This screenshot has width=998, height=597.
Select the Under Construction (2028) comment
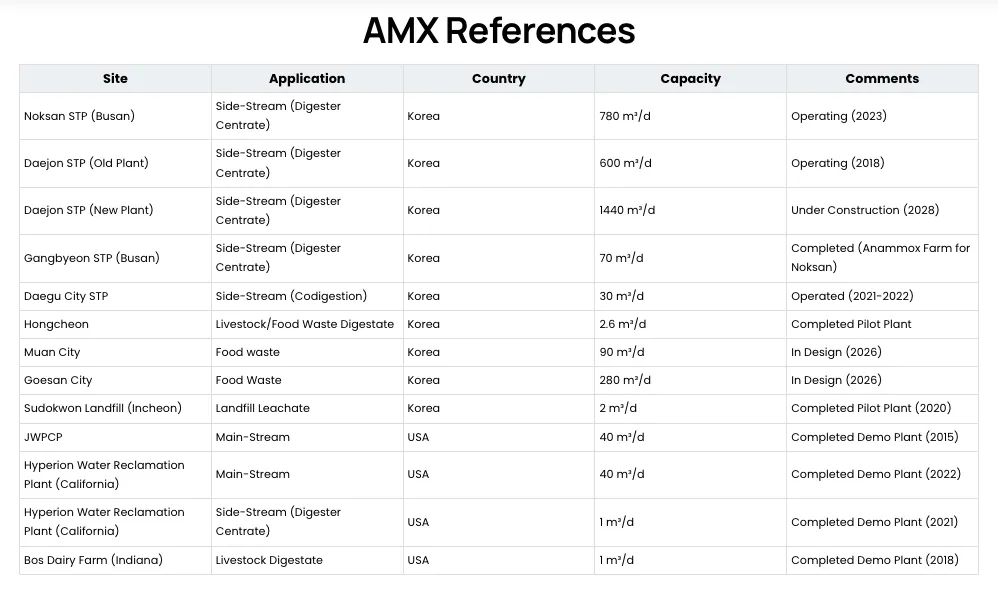point(864,211)
